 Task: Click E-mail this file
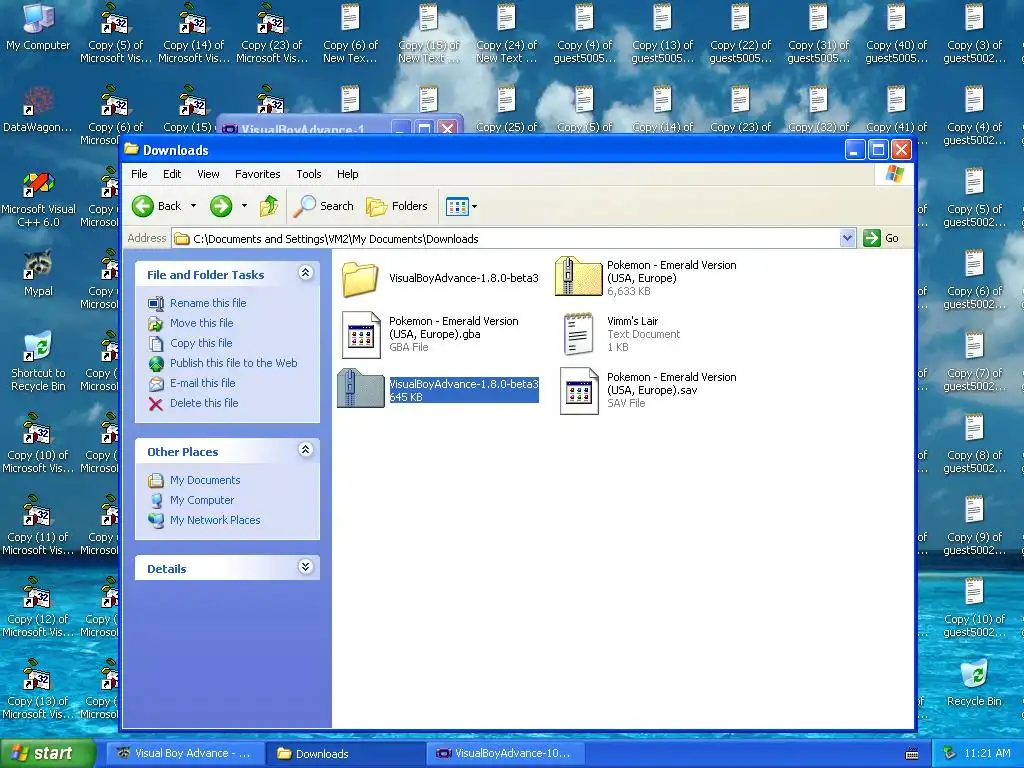[x=202, y=383]
